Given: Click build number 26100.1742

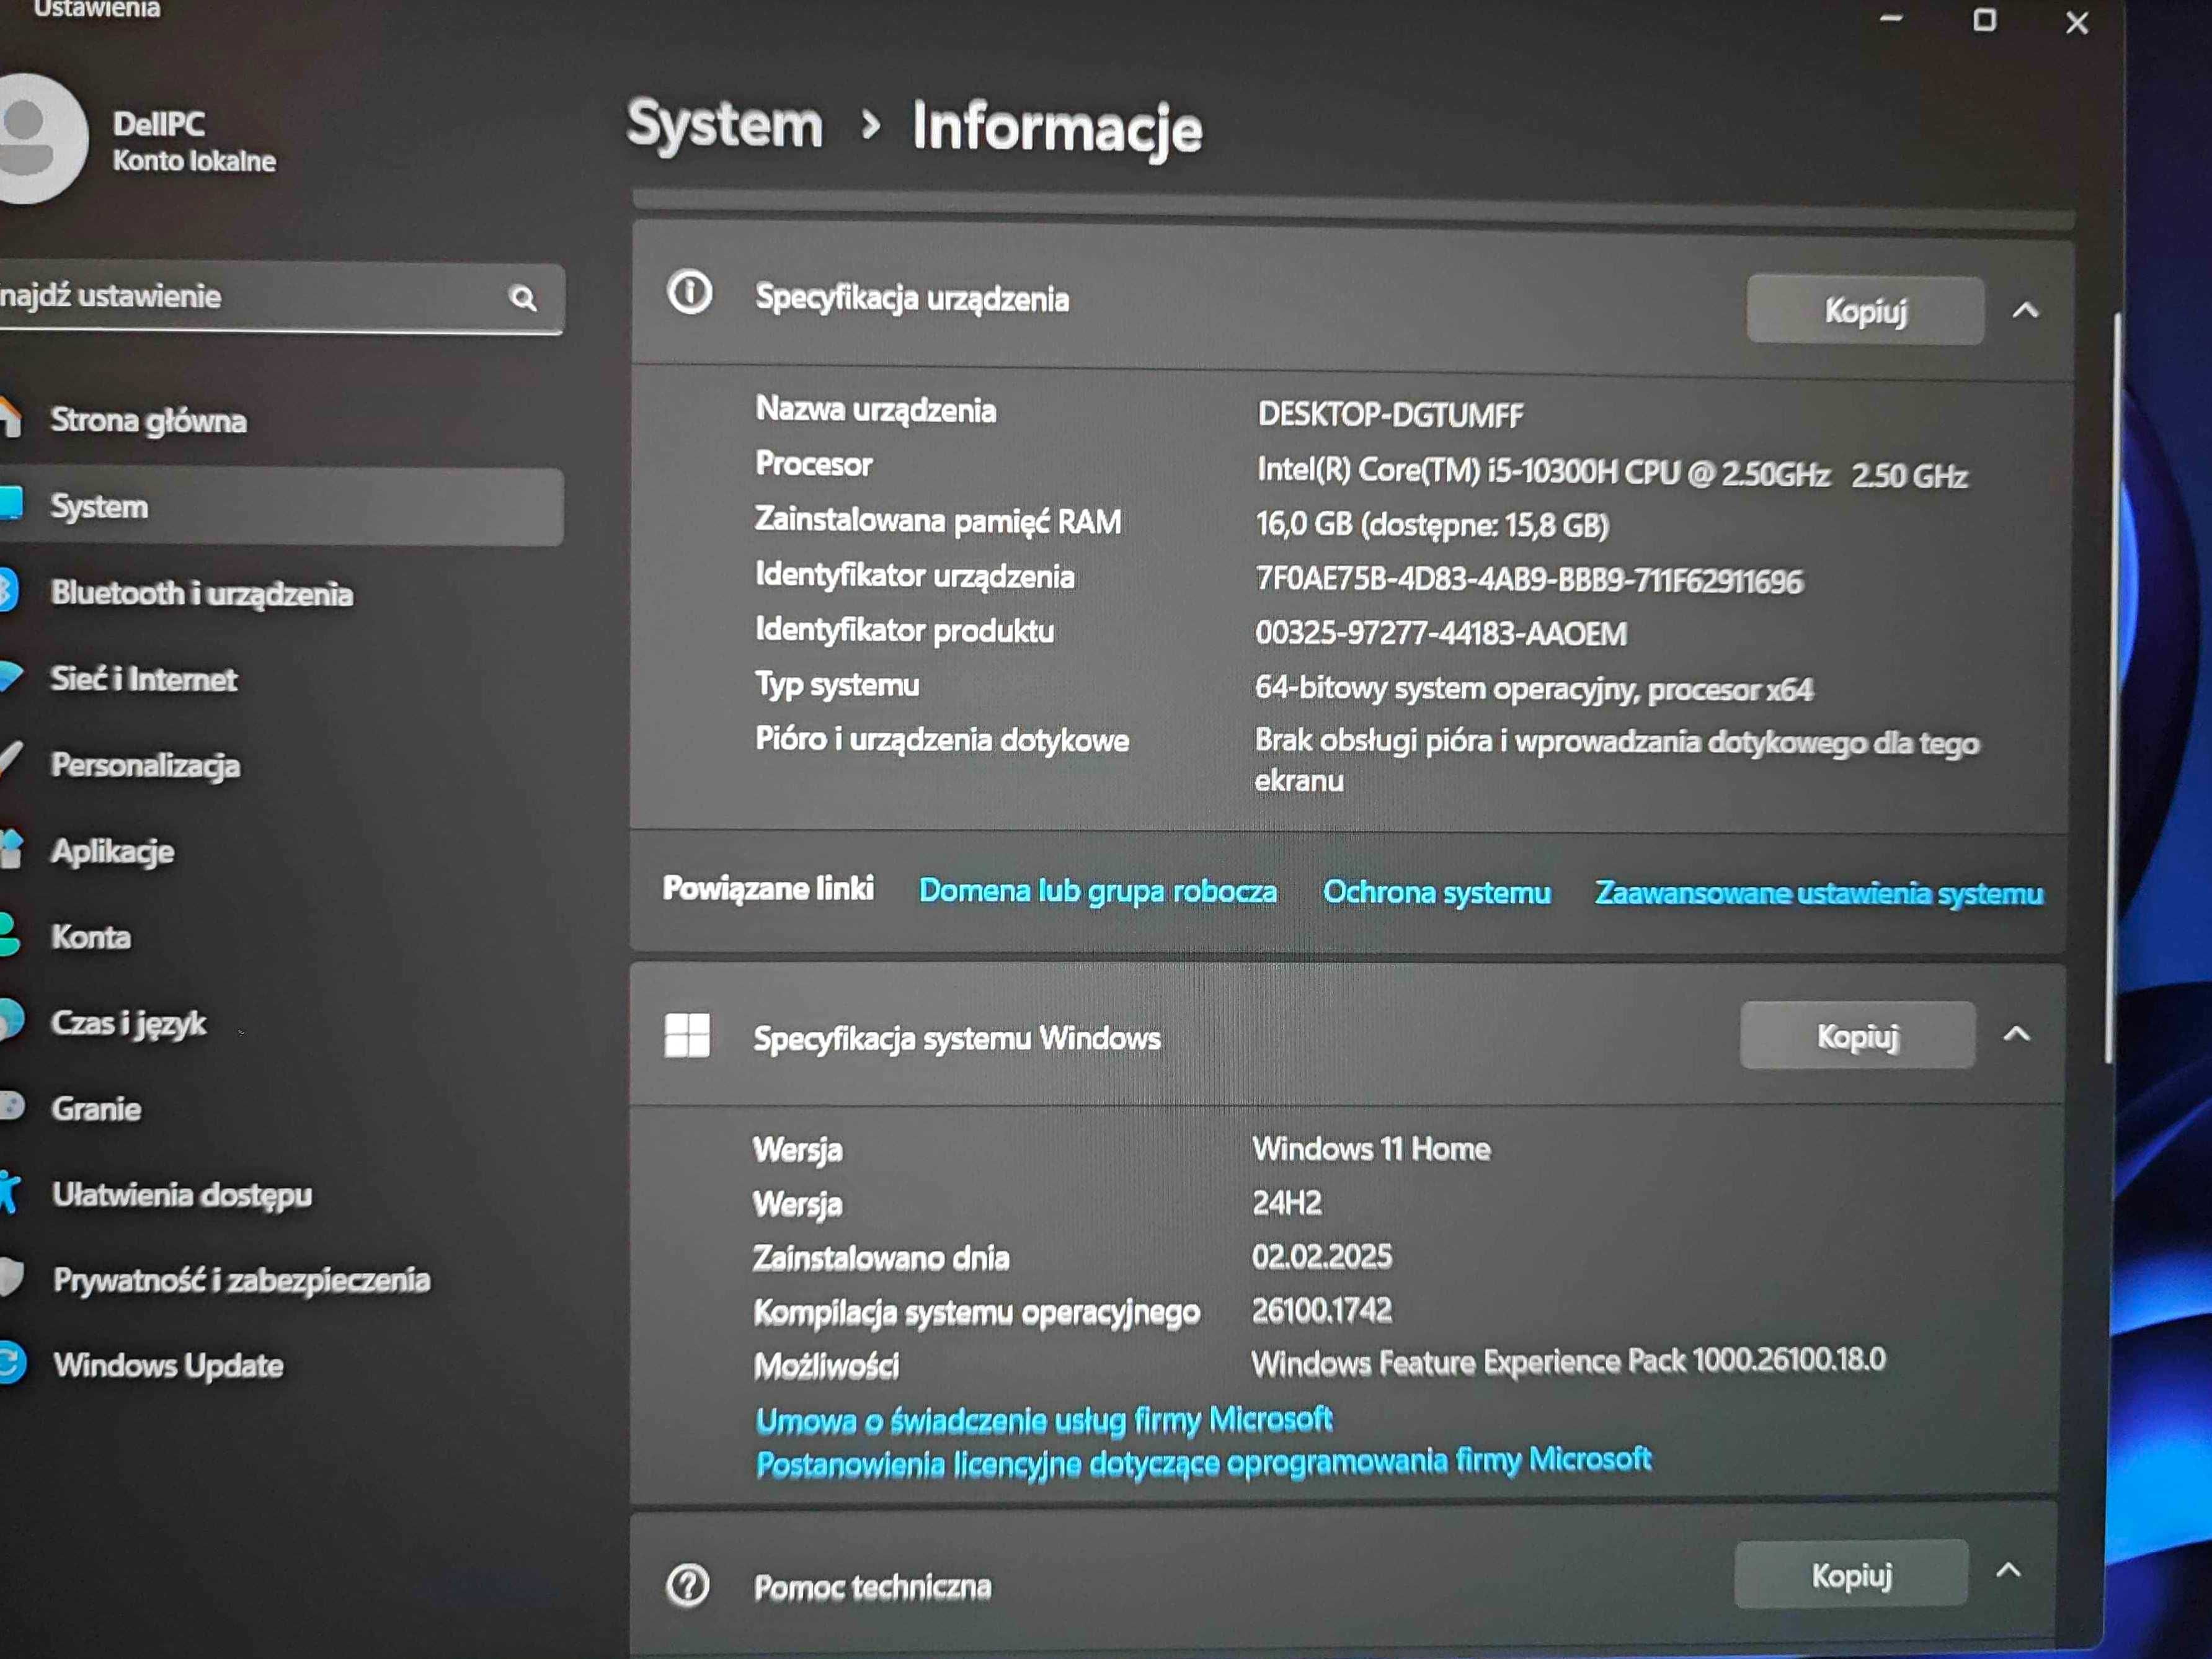Looking at the screenshot, I should tap(1321, 1310).
